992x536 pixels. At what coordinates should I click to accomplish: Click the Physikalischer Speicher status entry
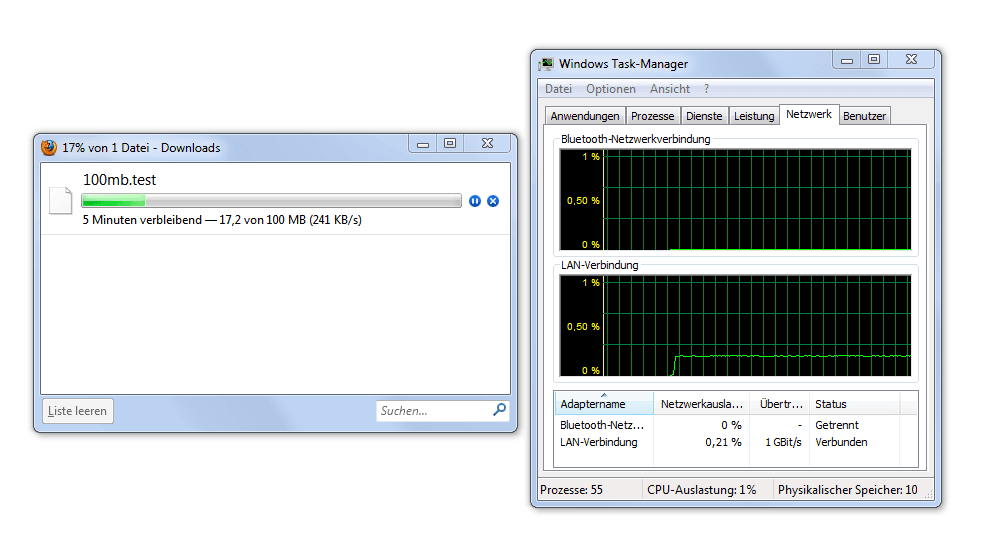(x=847, y=490)
